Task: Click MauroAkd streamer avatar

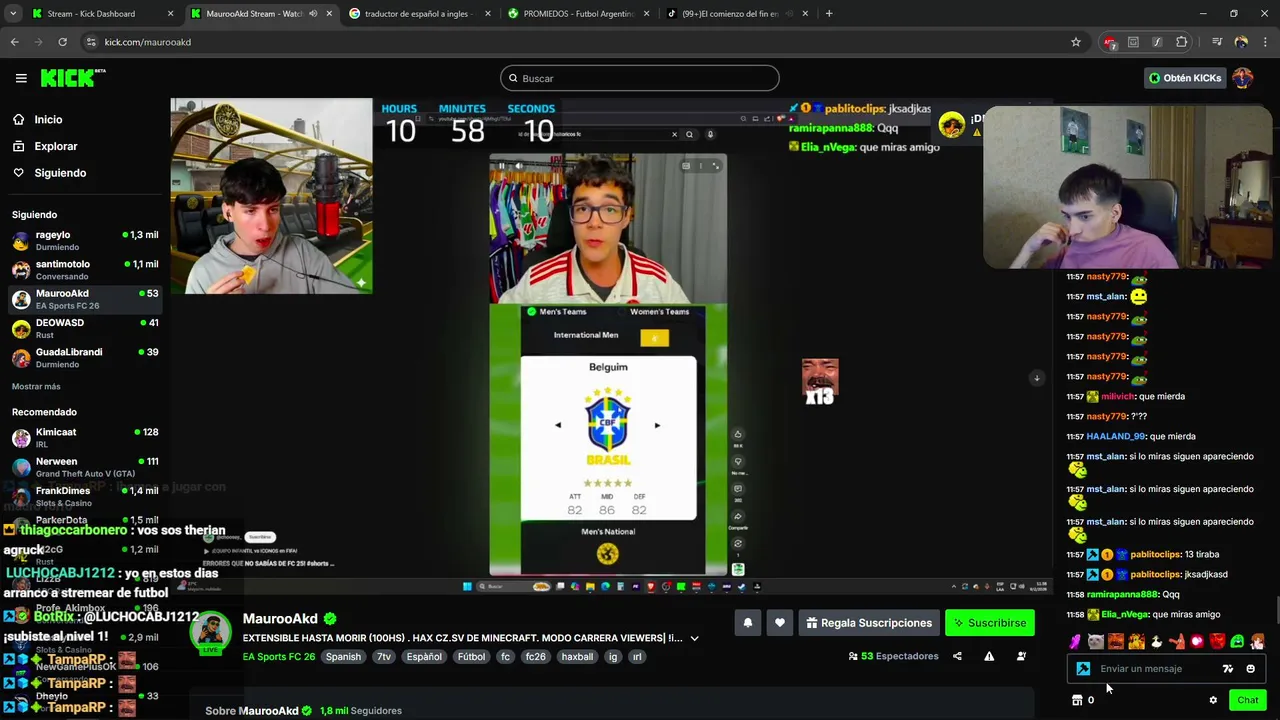Action: (x=210, y=633)
